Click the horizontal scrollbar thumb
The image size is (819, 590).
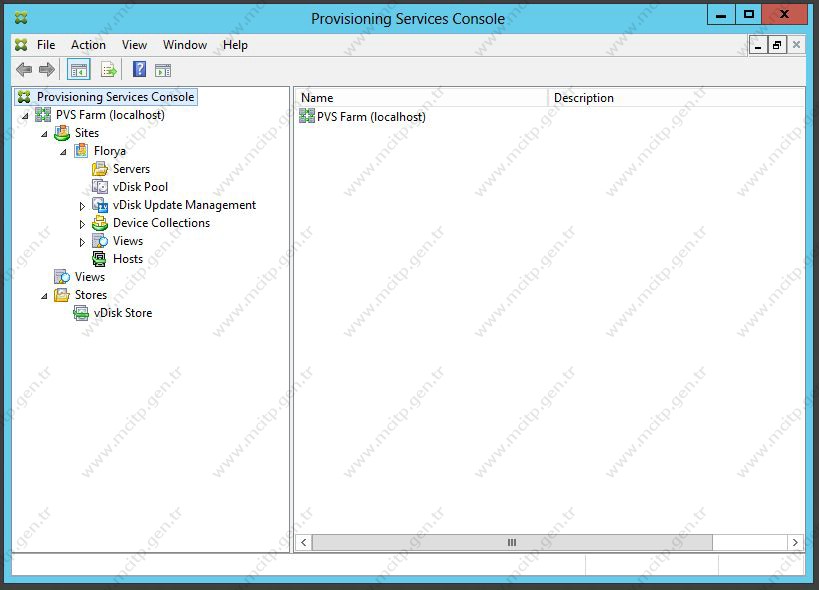pos(512,542)
